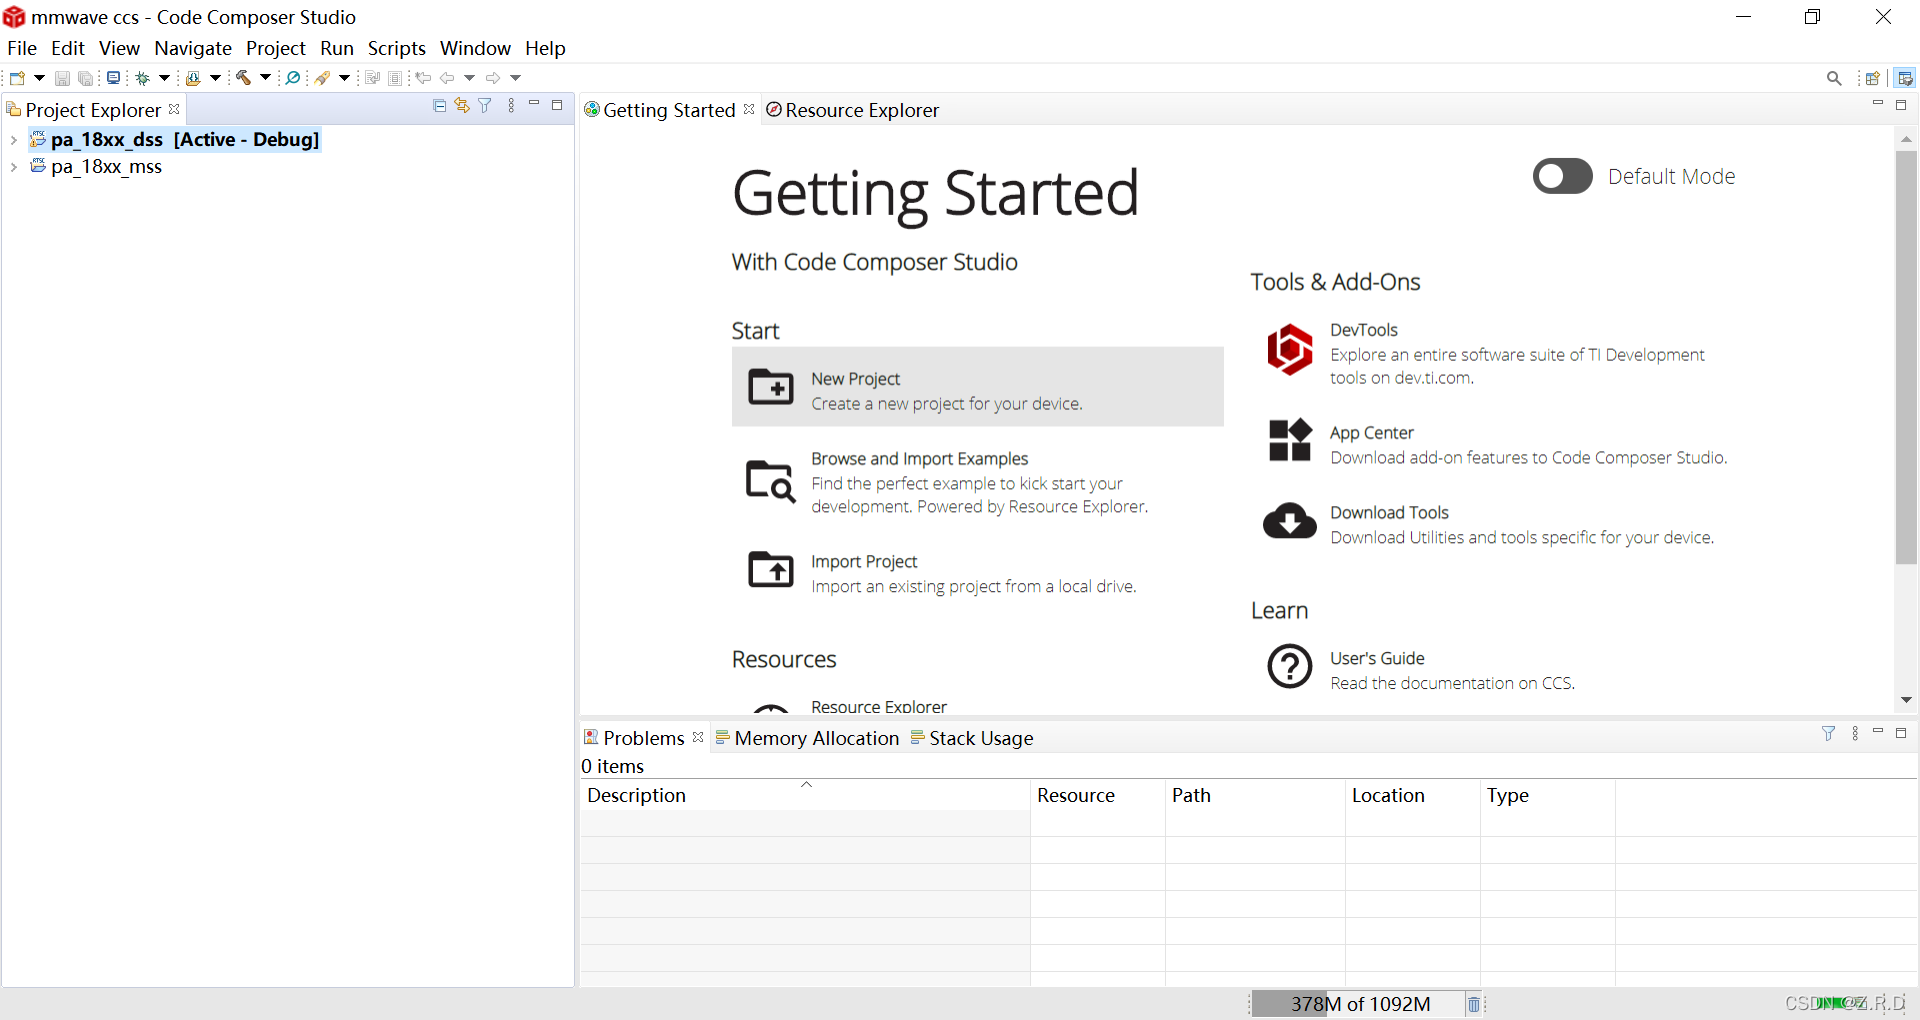Click the User's Guide question mark icon
The image size is (1920, 1020).
click(x=1290, y=666)
